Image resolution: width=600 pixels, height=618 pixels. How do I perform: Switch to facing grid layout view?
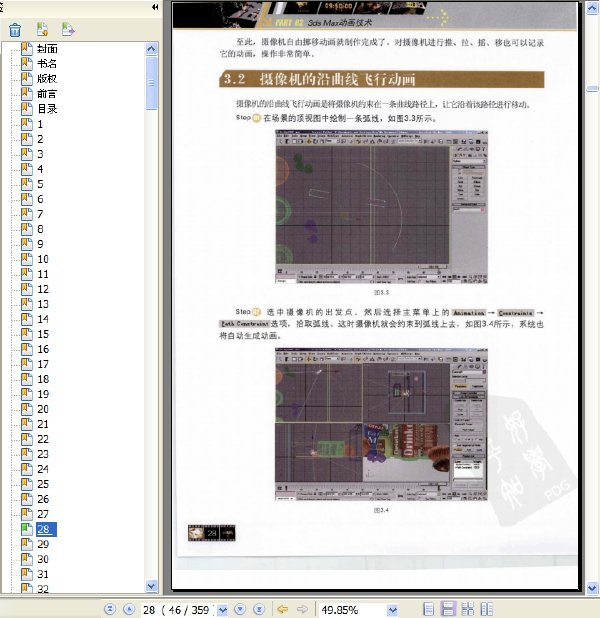(468, 609)
